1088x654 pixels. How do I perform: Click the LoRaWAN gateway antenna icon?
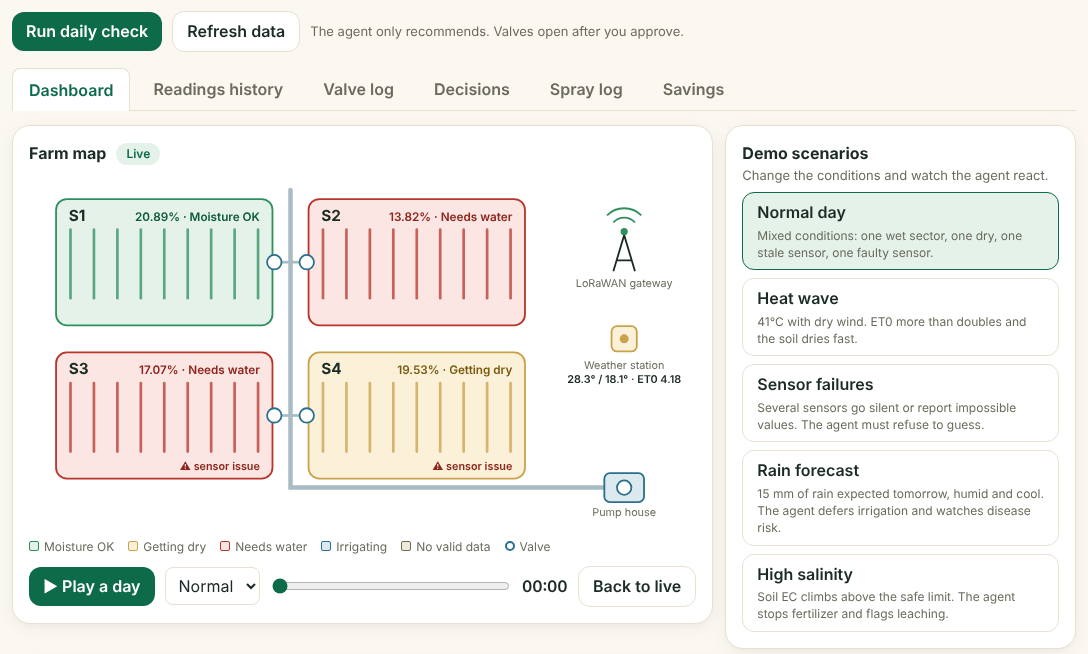click(x=624, y=239)
